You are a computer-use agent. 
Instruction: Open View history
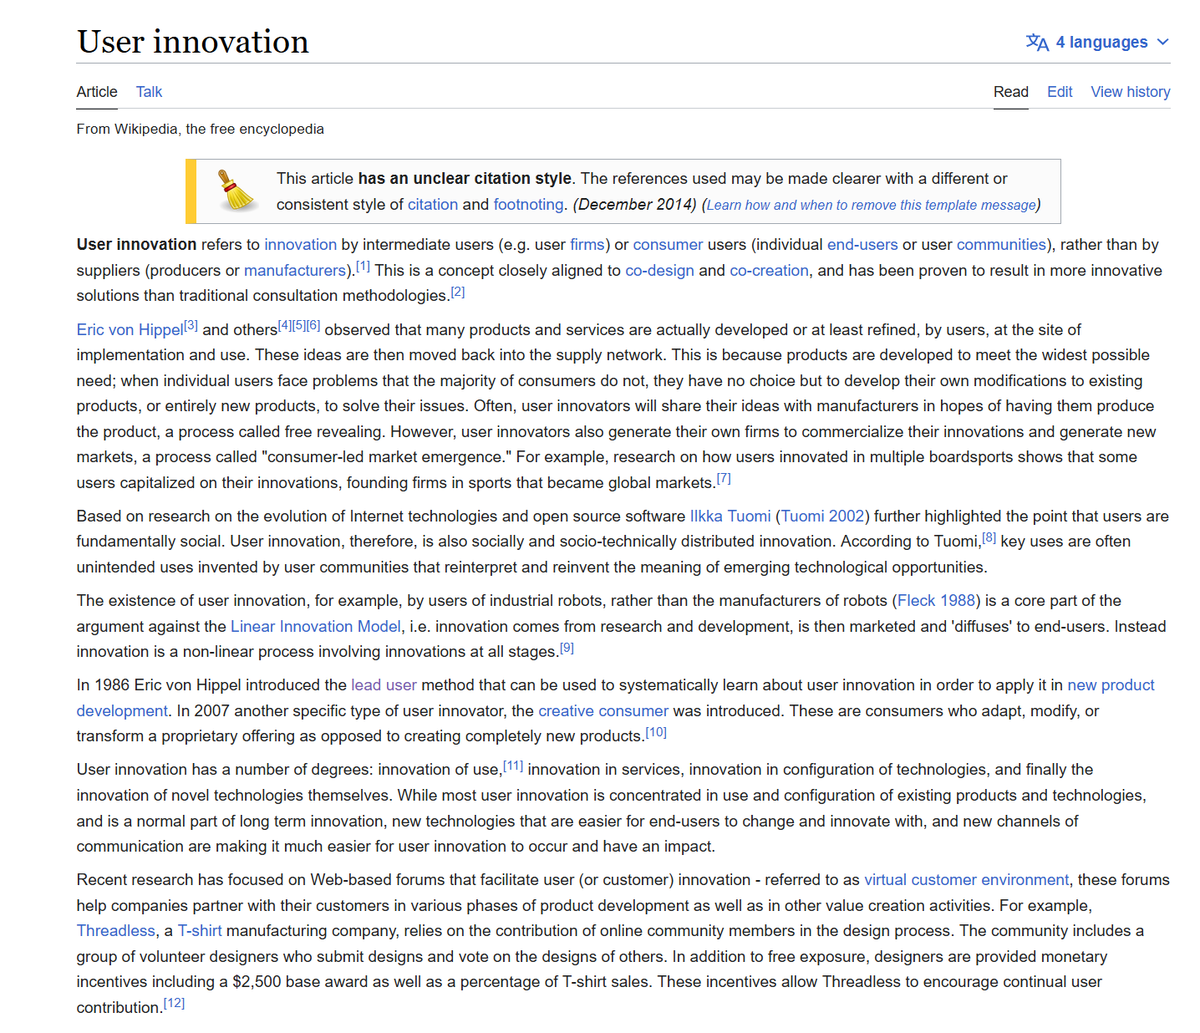[1130, 91]
